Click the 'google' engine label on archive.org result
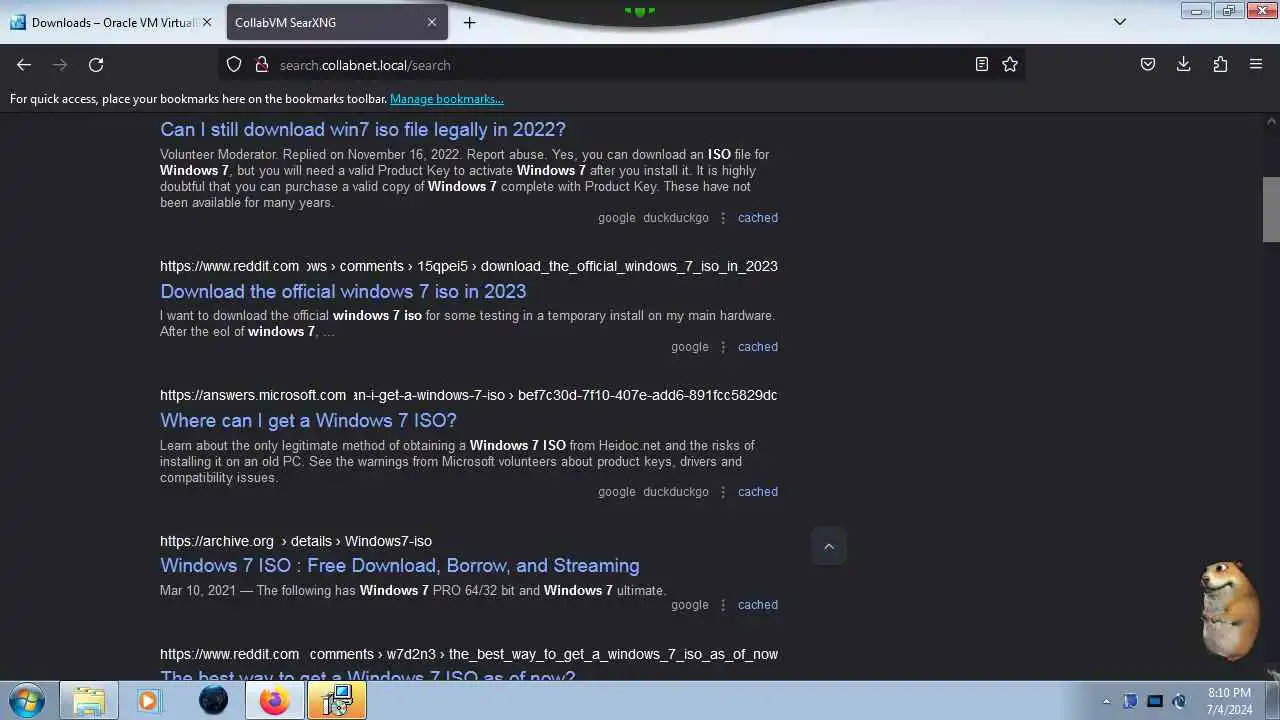The image size is (1280, 720). [690, 605]
